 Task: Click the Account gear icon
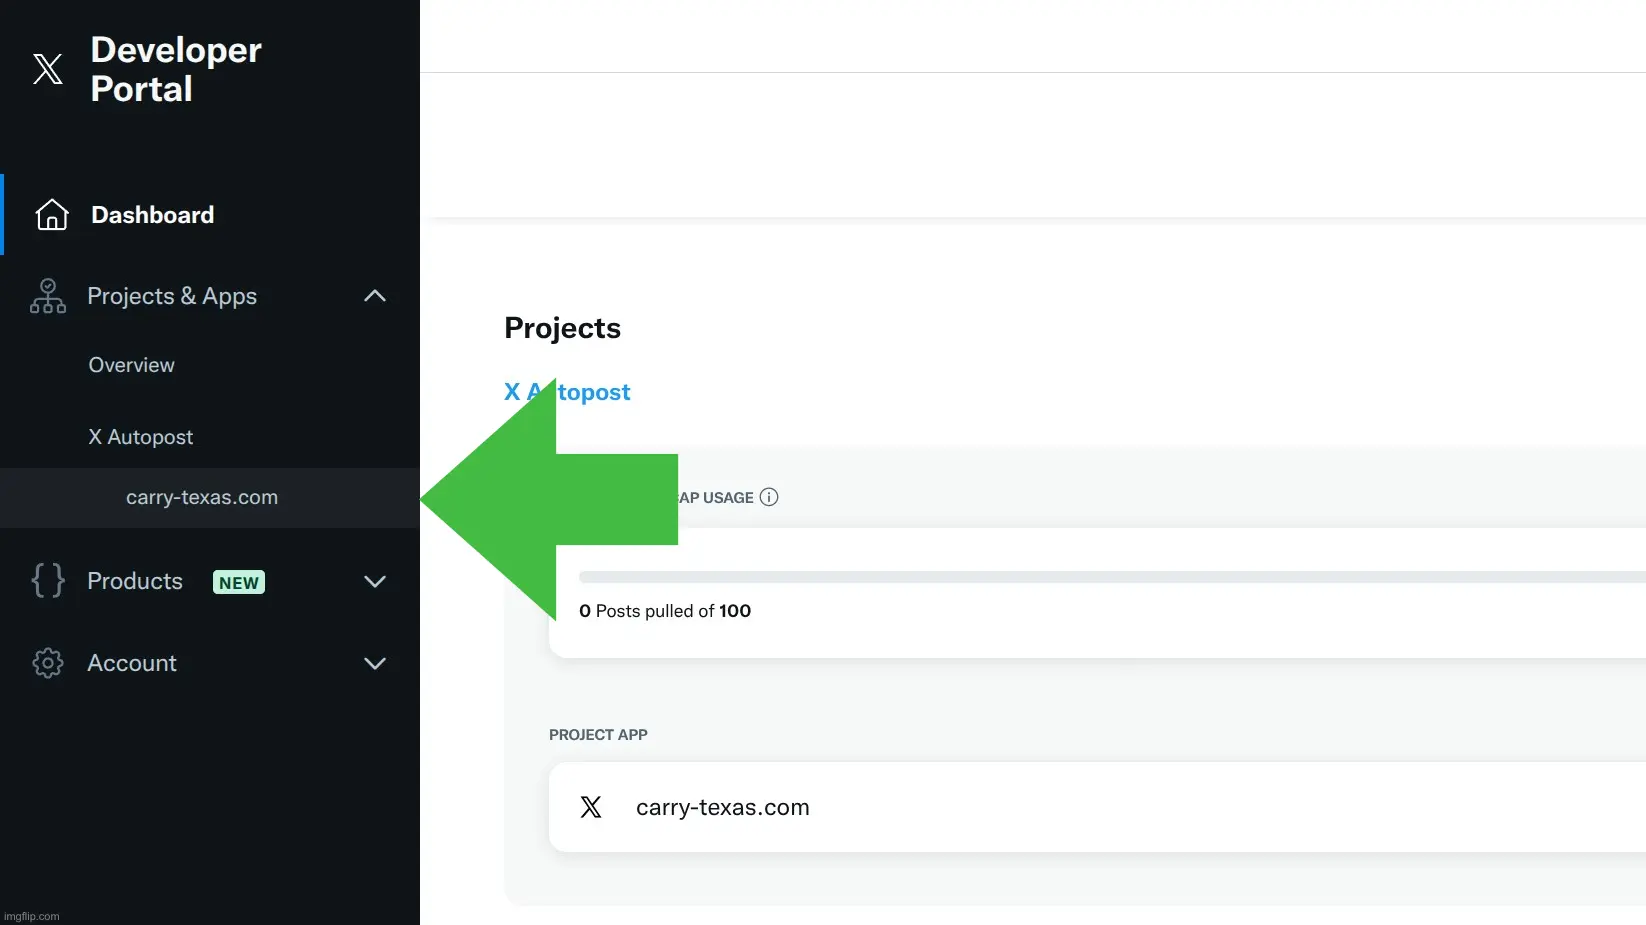tap(48, 663)
